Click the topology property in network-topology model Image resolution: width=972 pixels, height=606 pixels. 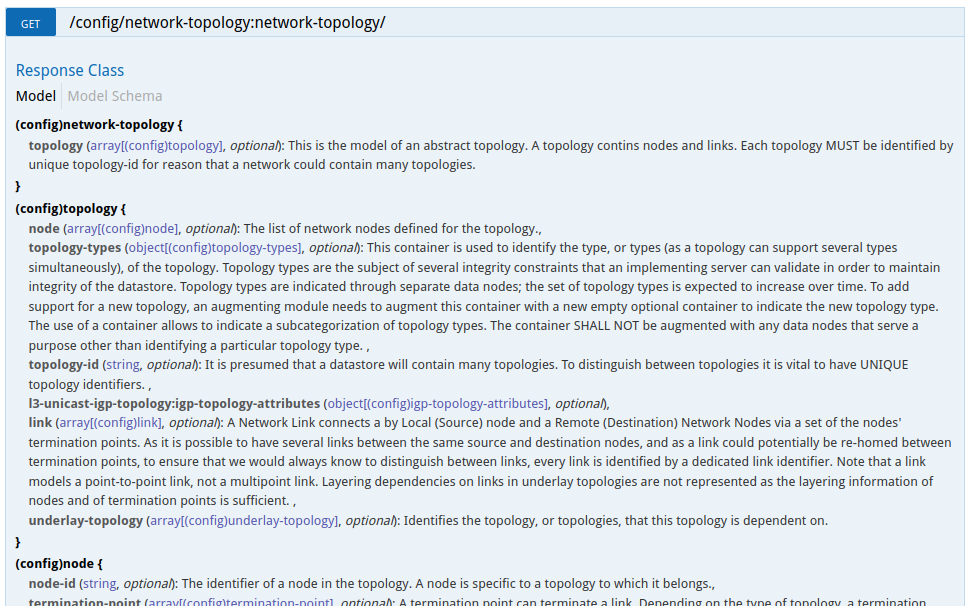click(x=56, y=146)
